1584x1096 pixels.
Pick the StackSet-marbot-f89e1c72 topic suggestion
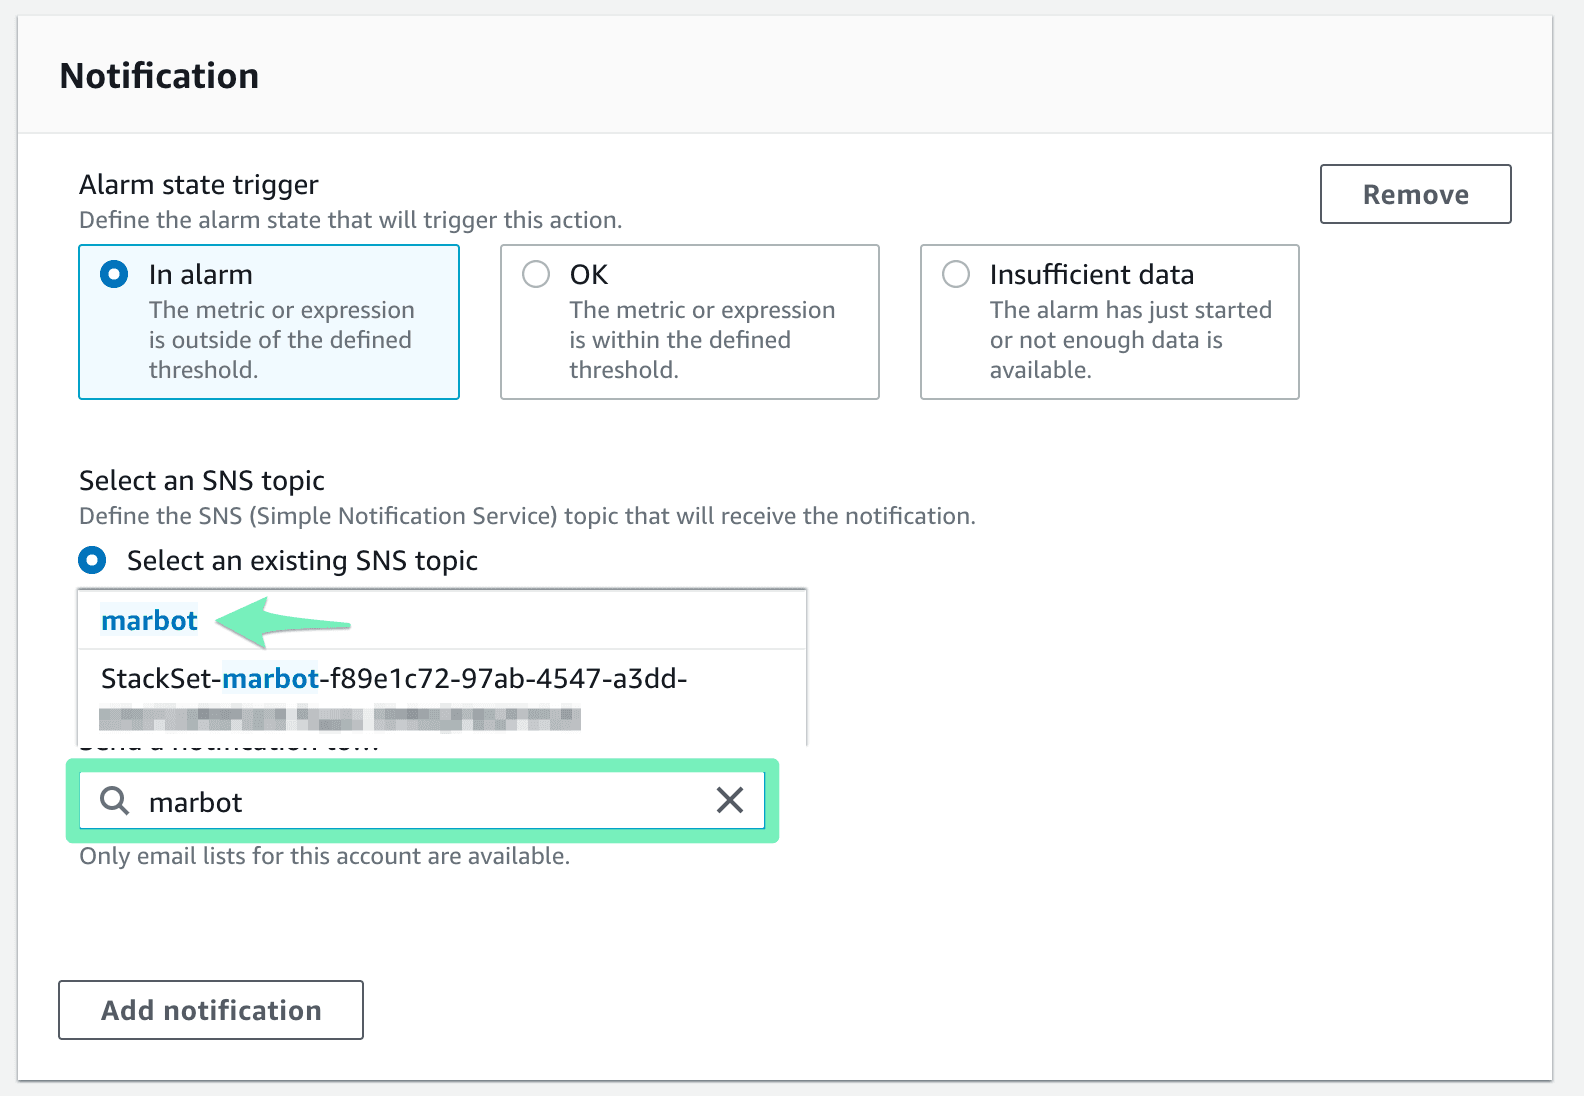pyautogui.click(x=442, y=698)
